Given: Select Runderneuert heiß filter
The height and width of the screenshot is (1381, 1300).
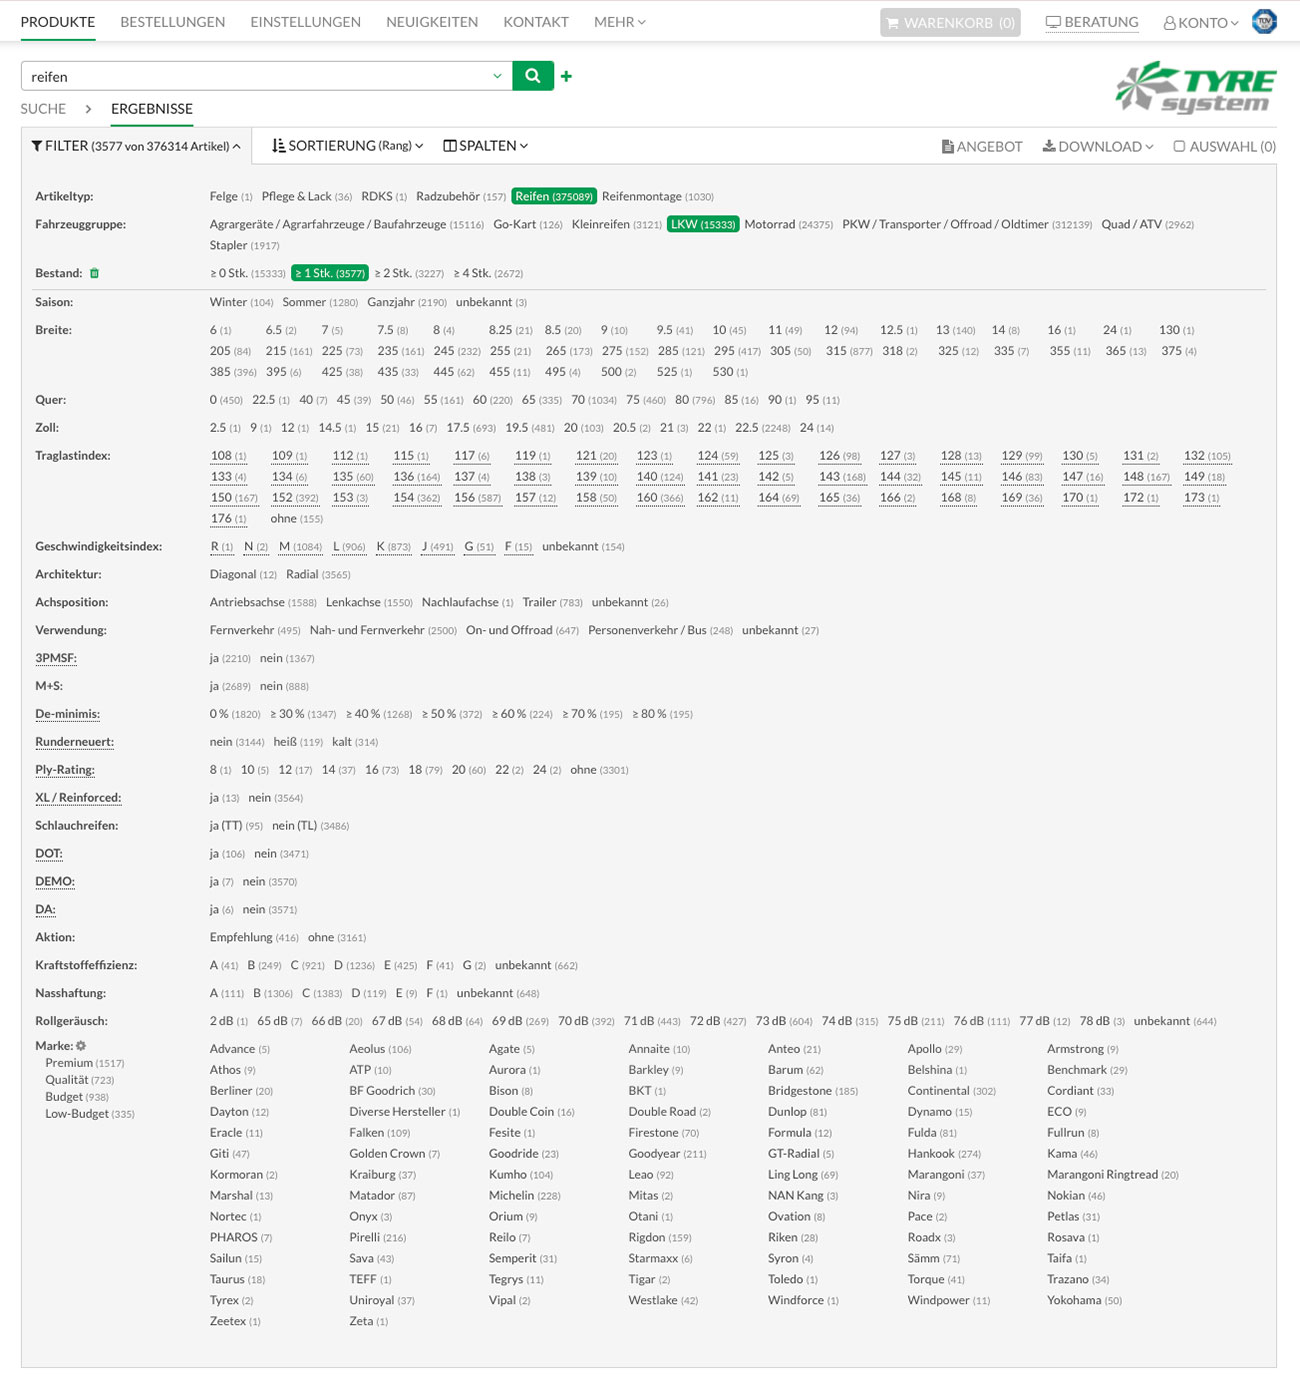Looking at the screenshot, I should click(x=298, y=742).
